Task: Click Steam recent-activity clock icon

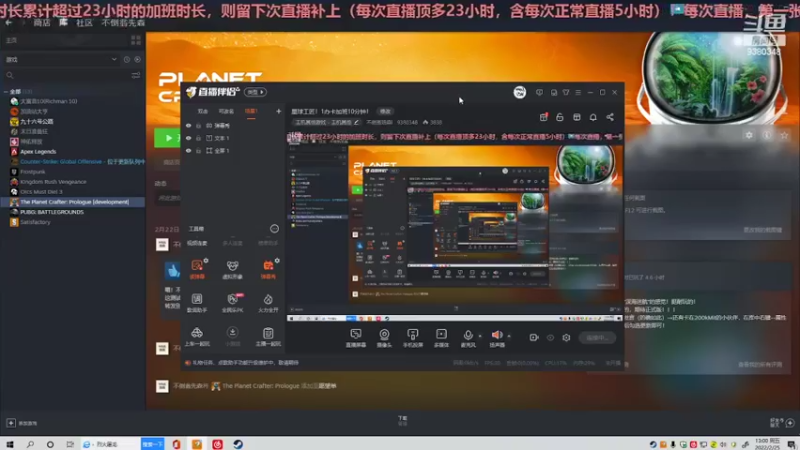Action: [x=127, y=60]
